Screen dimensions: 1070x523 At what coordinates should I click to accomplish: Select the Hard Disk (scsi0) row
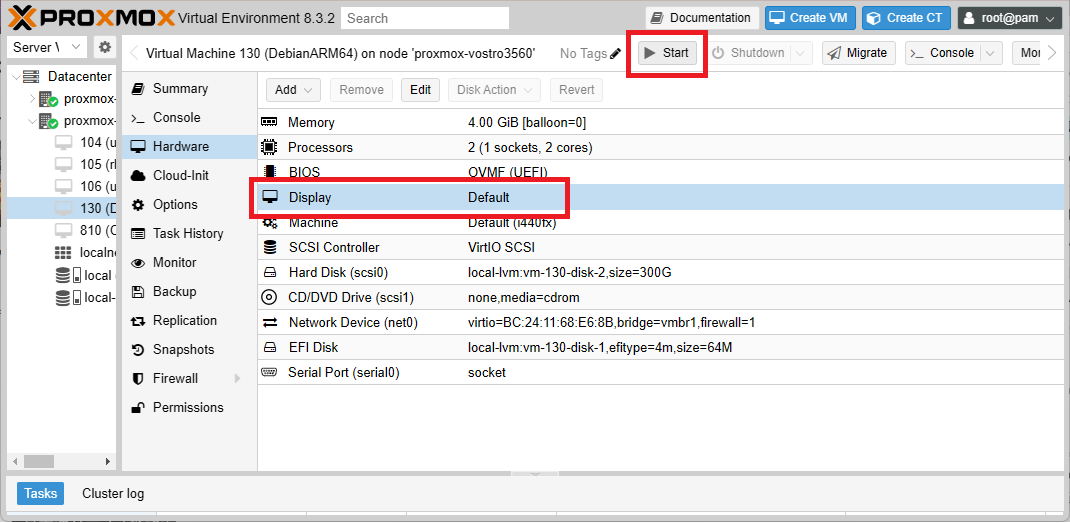[x=663, y=272]
